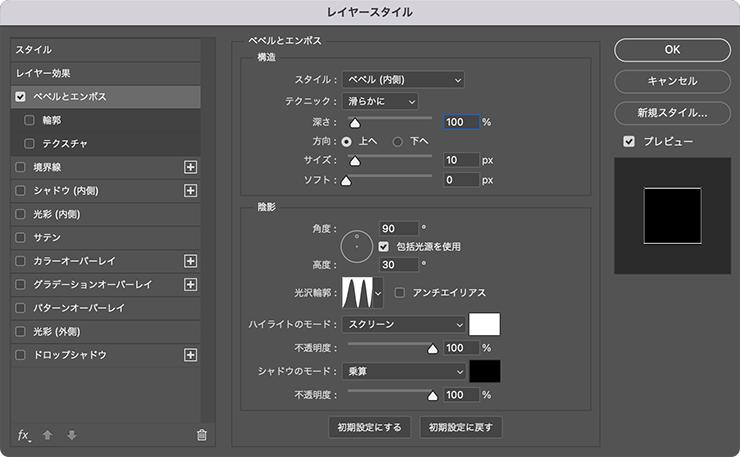Select サテン in the styles list
The height and width of the screenshot is (457, 740).
(49, 237)
